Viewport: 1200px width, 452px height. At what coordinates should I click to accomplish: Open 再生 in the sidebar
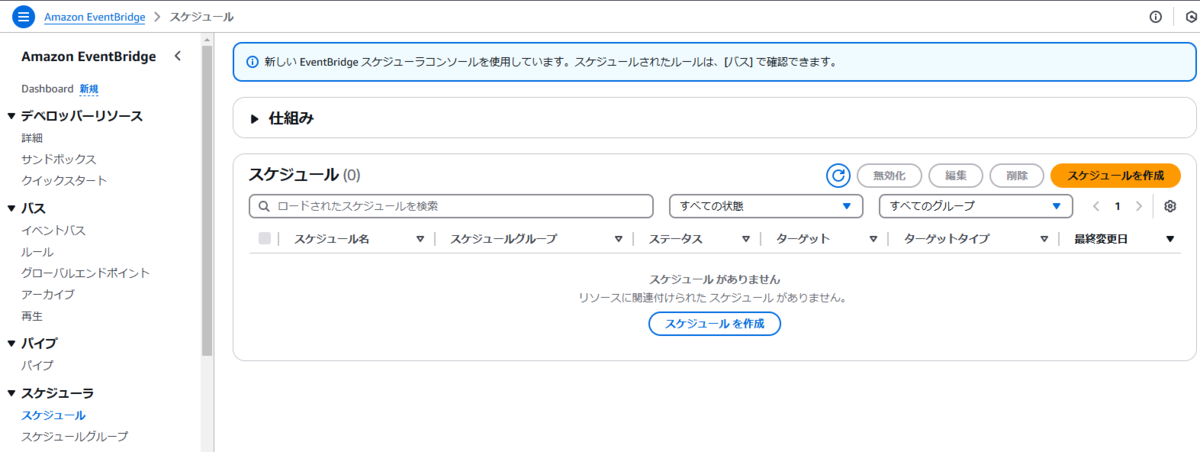[32, 316]
